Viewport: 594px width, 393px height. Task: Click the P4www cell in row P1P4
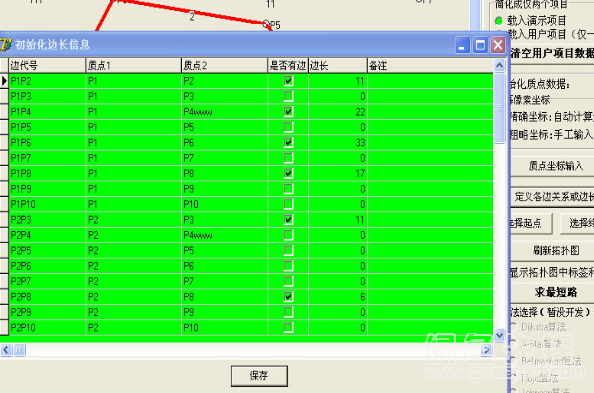(224, 112)
